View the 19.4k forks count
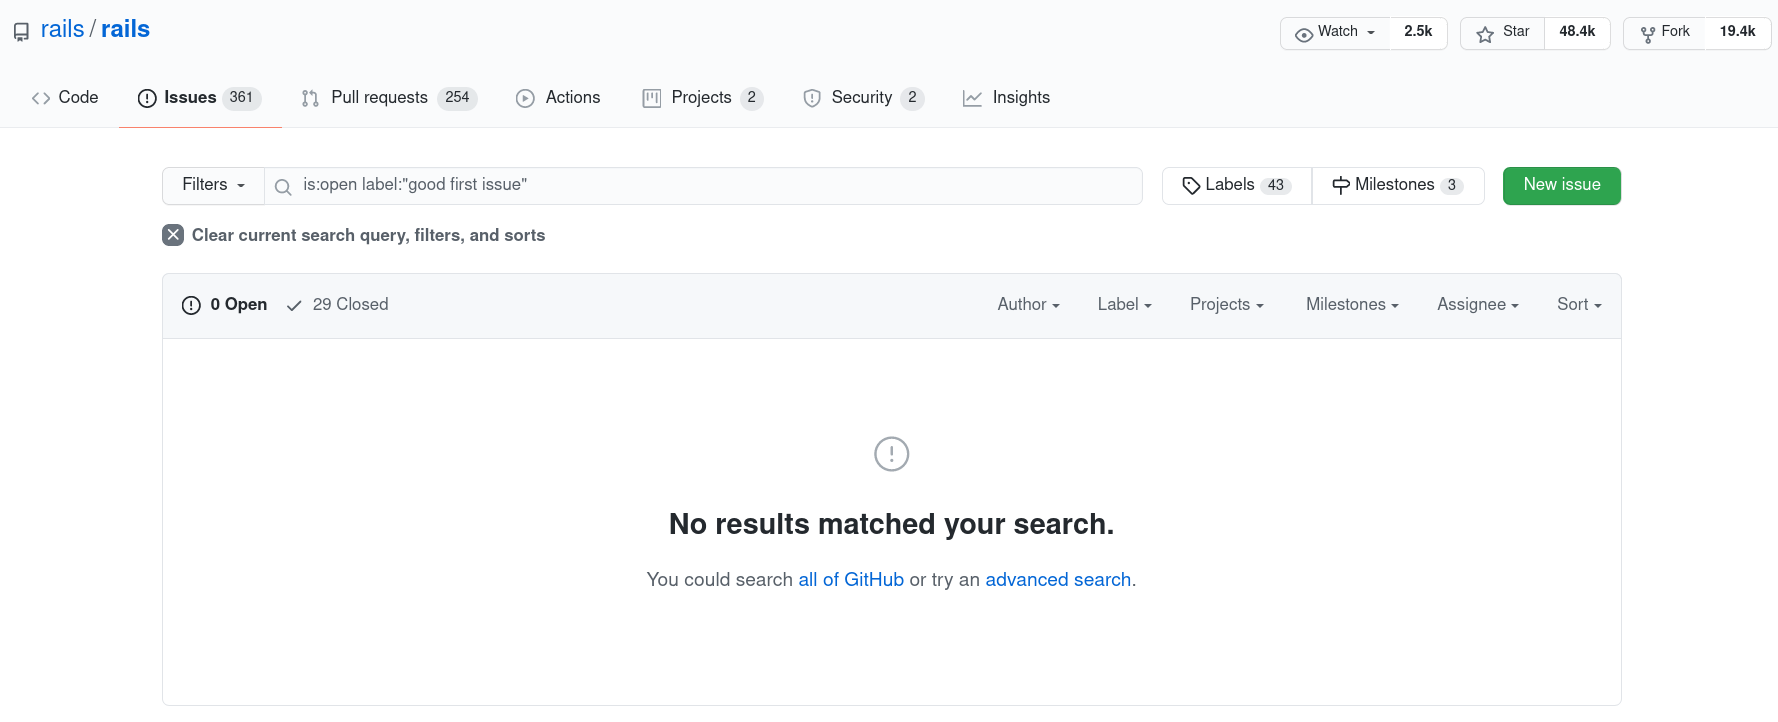The height and width of the screenshot is (722, 1778). point(1737,32)
